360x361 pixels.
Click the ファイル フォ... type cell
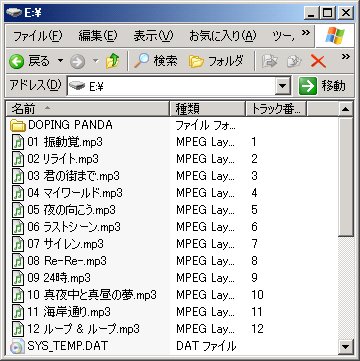tap(206, 126)
